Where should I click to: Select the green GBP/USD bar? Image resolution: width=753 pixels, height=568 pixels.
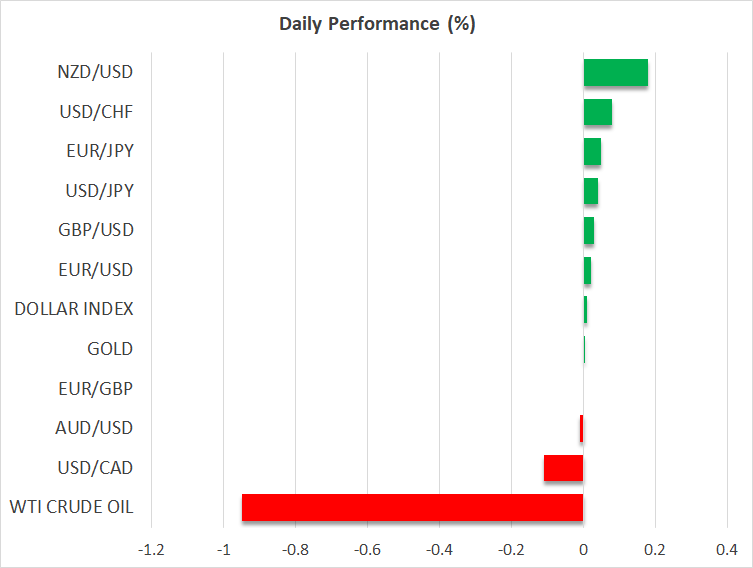click(588, 230)
